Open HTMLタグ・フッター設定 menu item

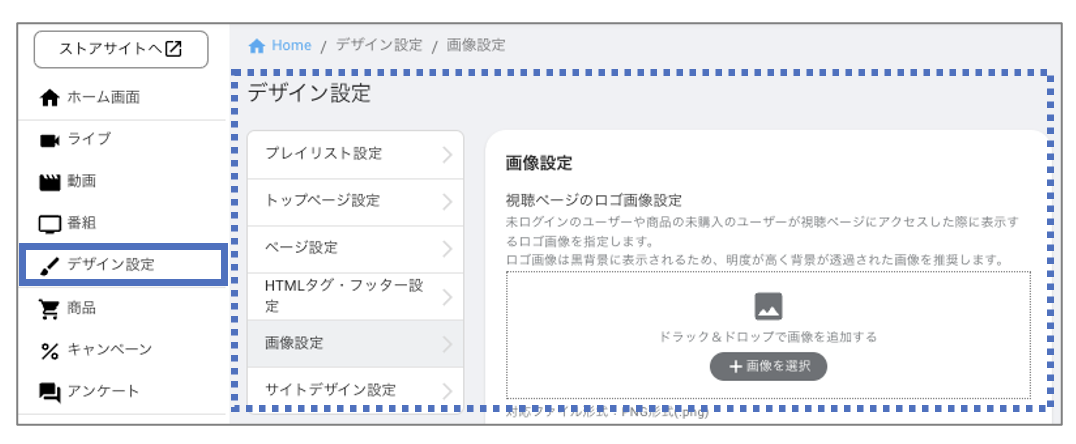355,296
